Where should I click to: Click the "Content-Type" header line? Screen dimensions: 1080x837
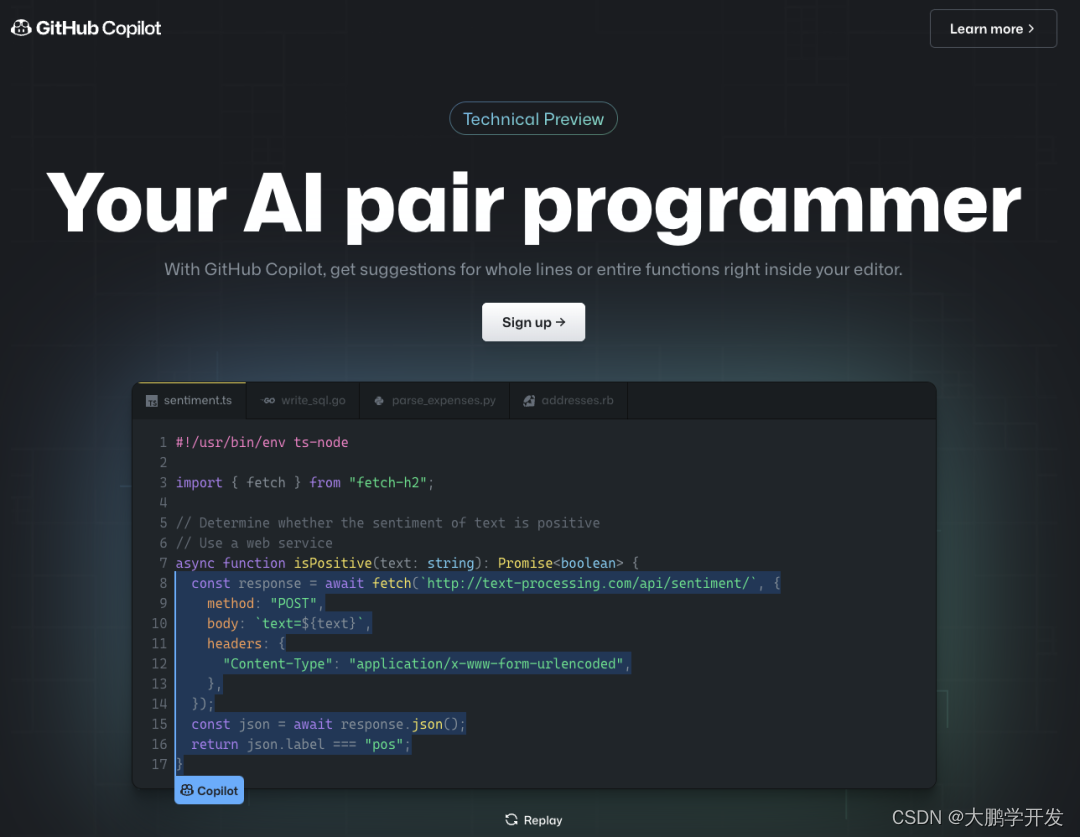[x=426, y=663]
